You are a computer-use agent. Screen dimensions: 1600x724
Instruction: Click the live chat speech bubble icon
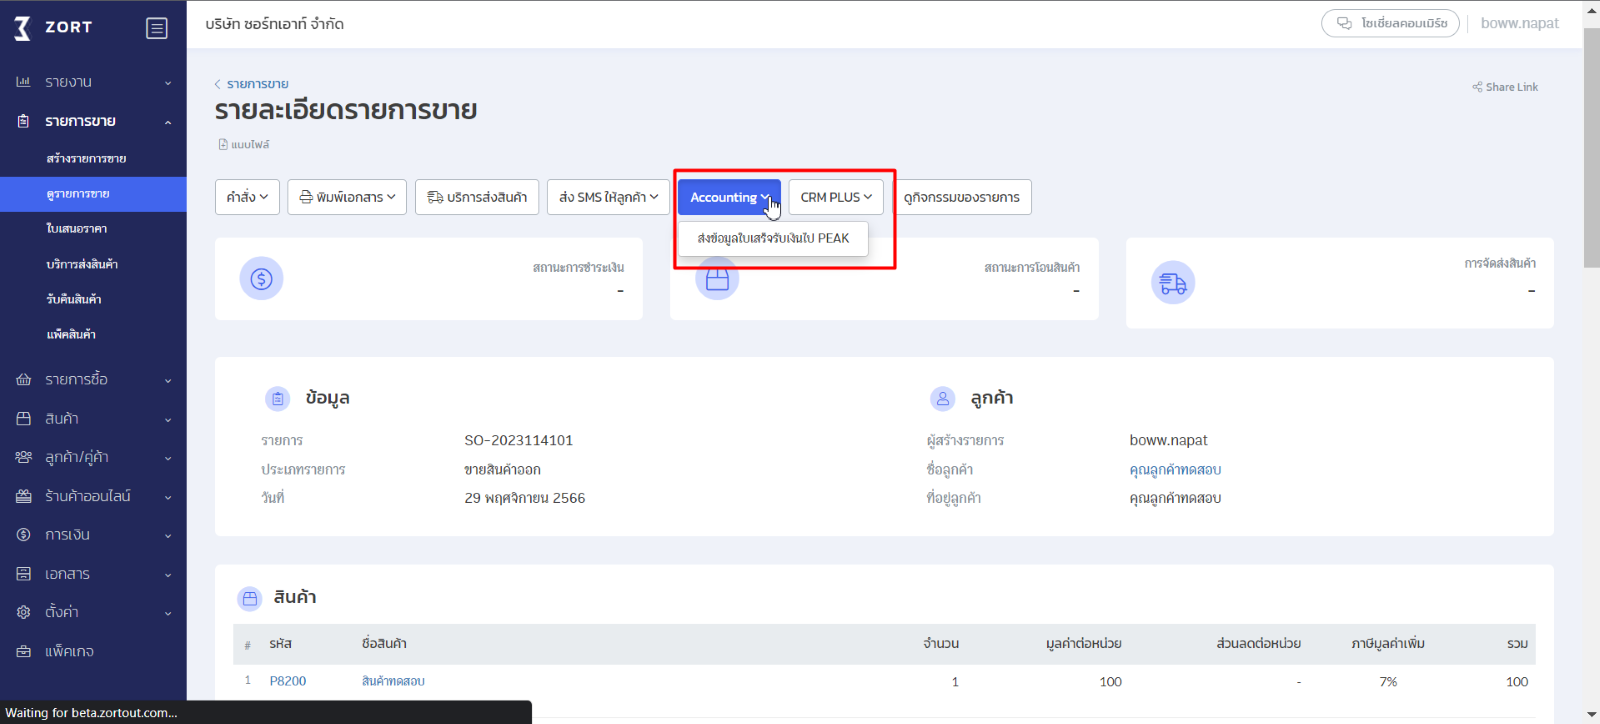1344,23
